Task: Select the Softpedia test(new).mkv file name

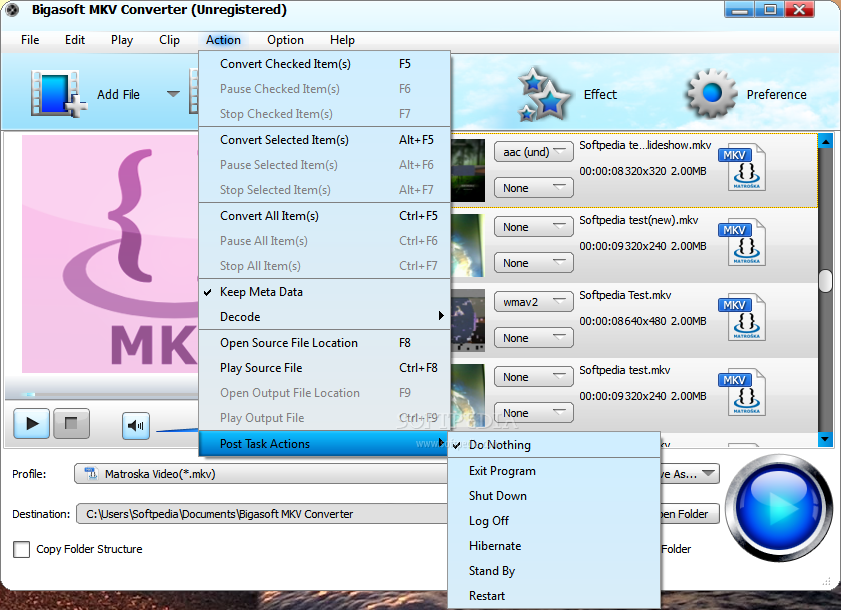Action: click(638, 220)
